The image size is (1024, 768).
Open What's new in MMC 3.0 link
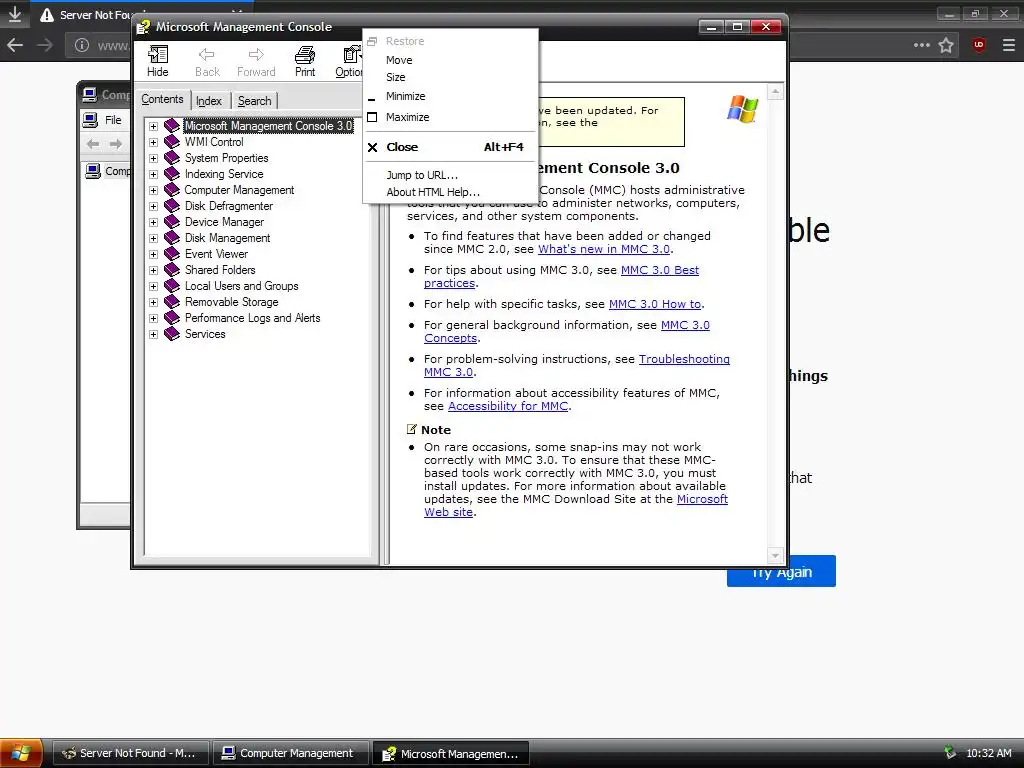[x=603, y=249]
